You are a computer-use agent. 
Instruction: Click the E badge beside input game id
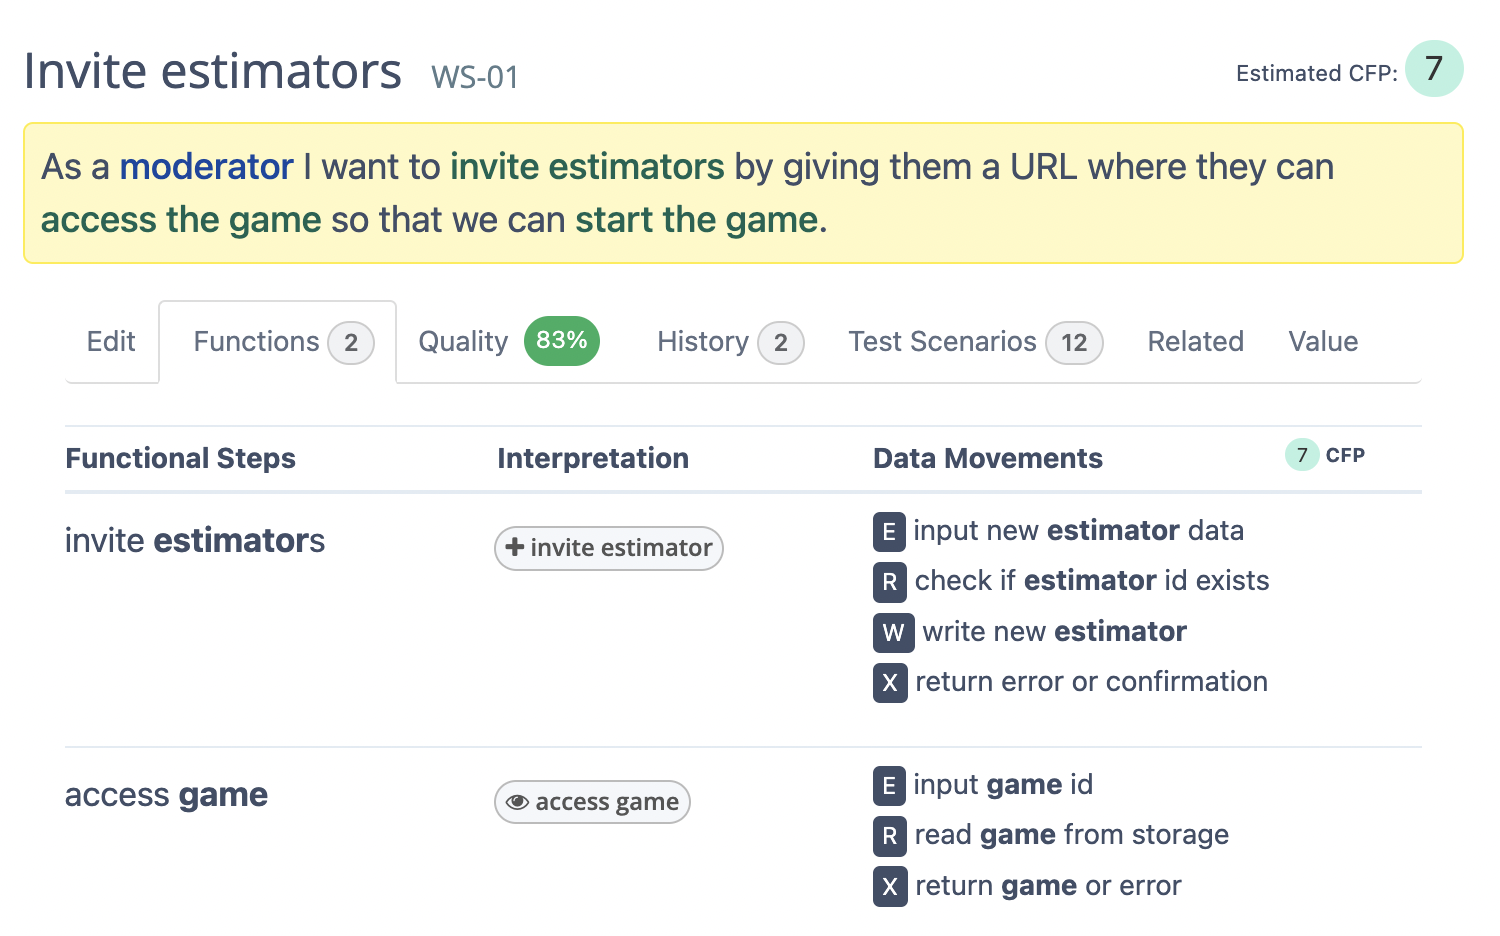(x=889, y=786)
